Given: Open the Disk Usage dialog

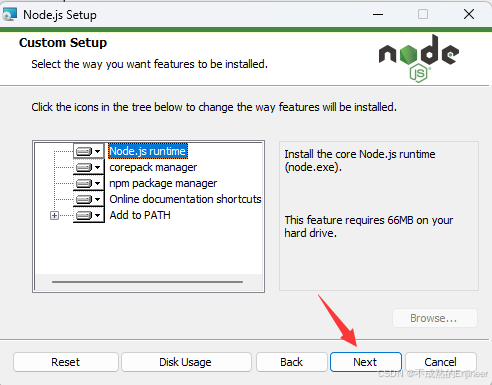Looking at the screenshot, I should point(186,362).
